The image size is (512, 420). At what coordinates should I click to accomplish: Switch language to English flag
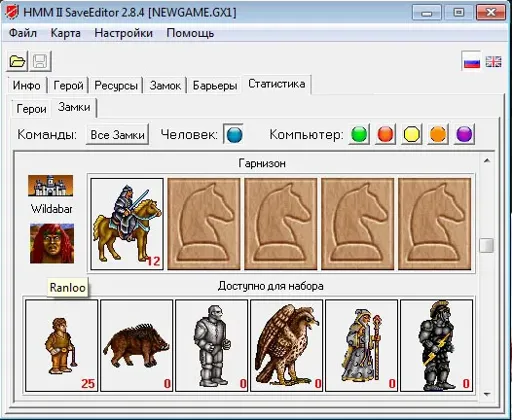493,61
